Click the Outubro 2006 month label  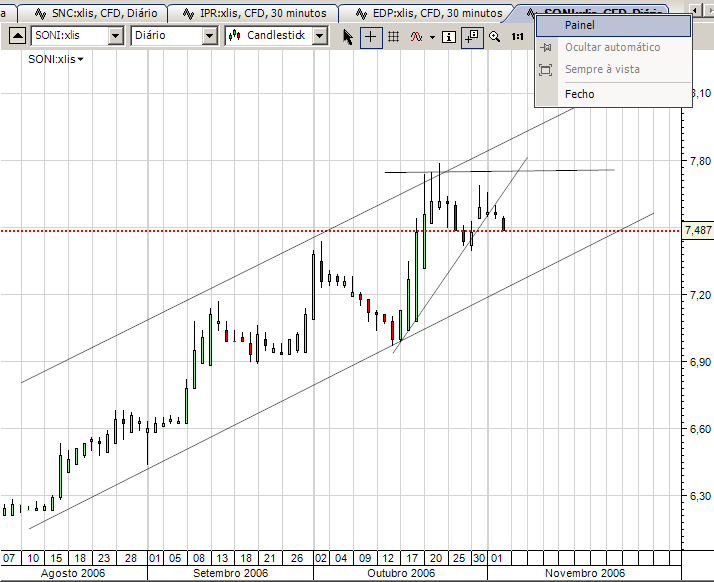(x=401, y=573)
